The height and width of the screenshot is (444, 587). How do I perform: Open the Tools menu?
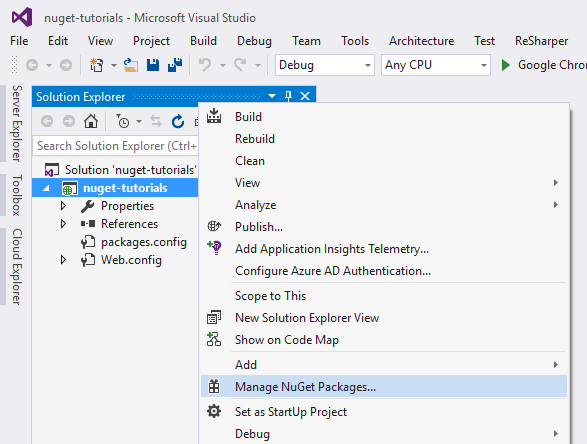(355, 41)
